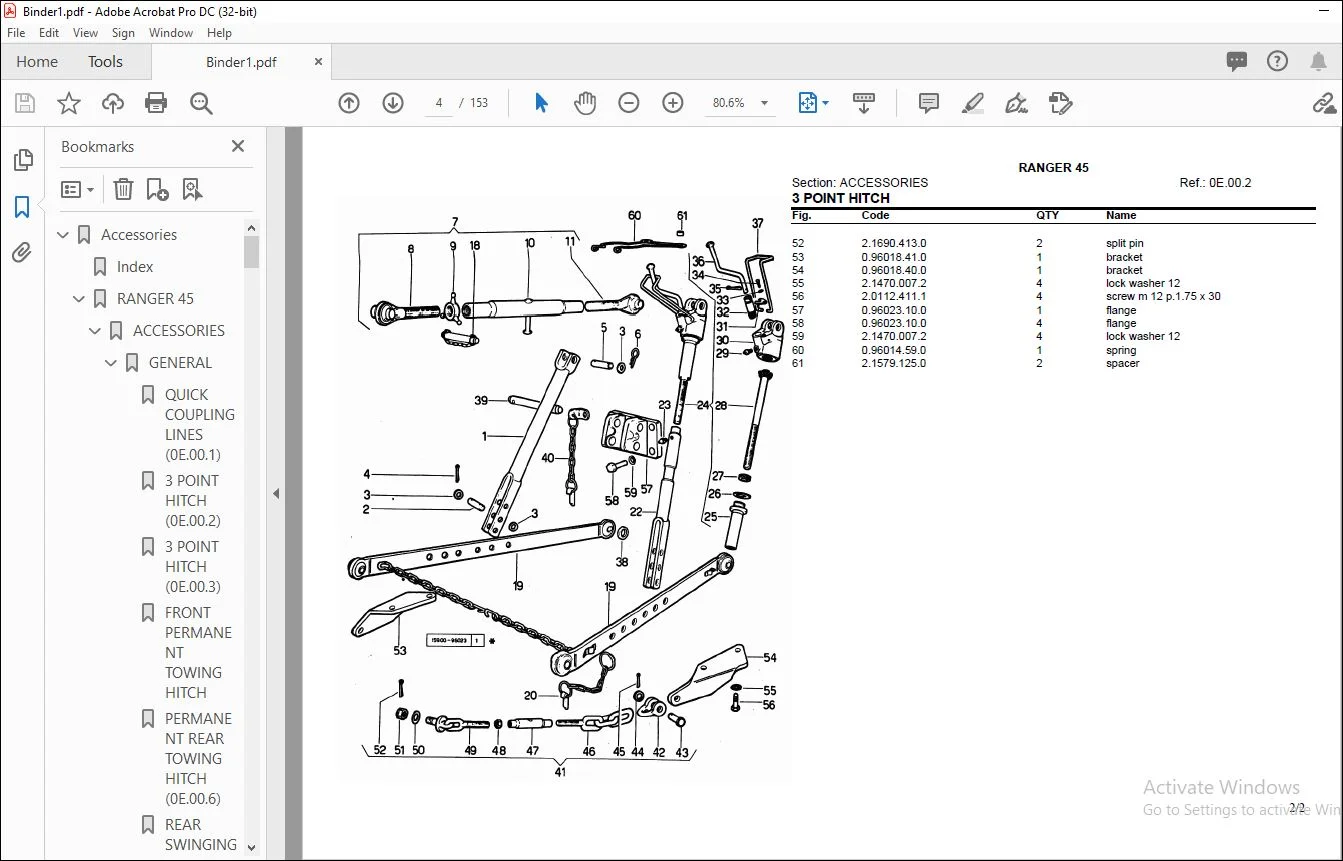
Task: Open the Help menu
Action: point(219,33)
